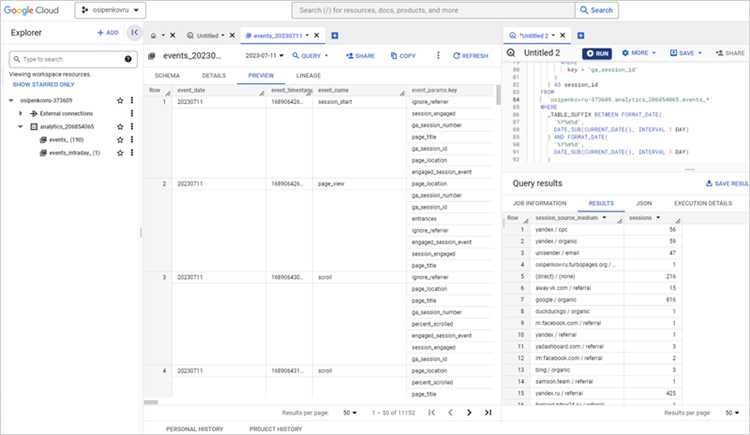The height and width of the screenshot is (435, 750).
Task: Copy the events table
Action: [x=403, y=56]
